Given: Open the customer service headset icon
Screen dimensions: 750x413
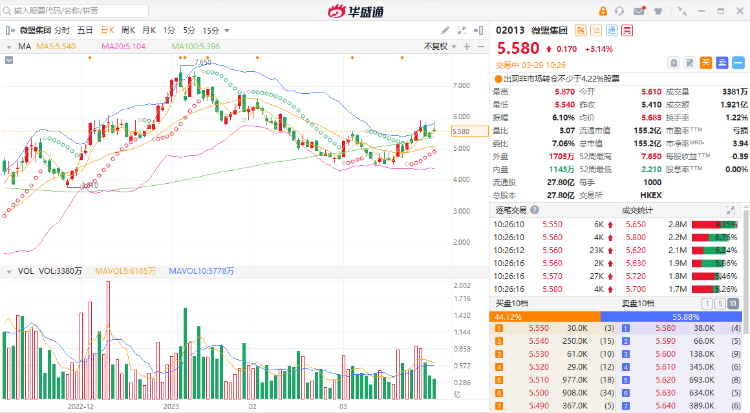Looking at the screenshot, I should click(x=621, y=12).
